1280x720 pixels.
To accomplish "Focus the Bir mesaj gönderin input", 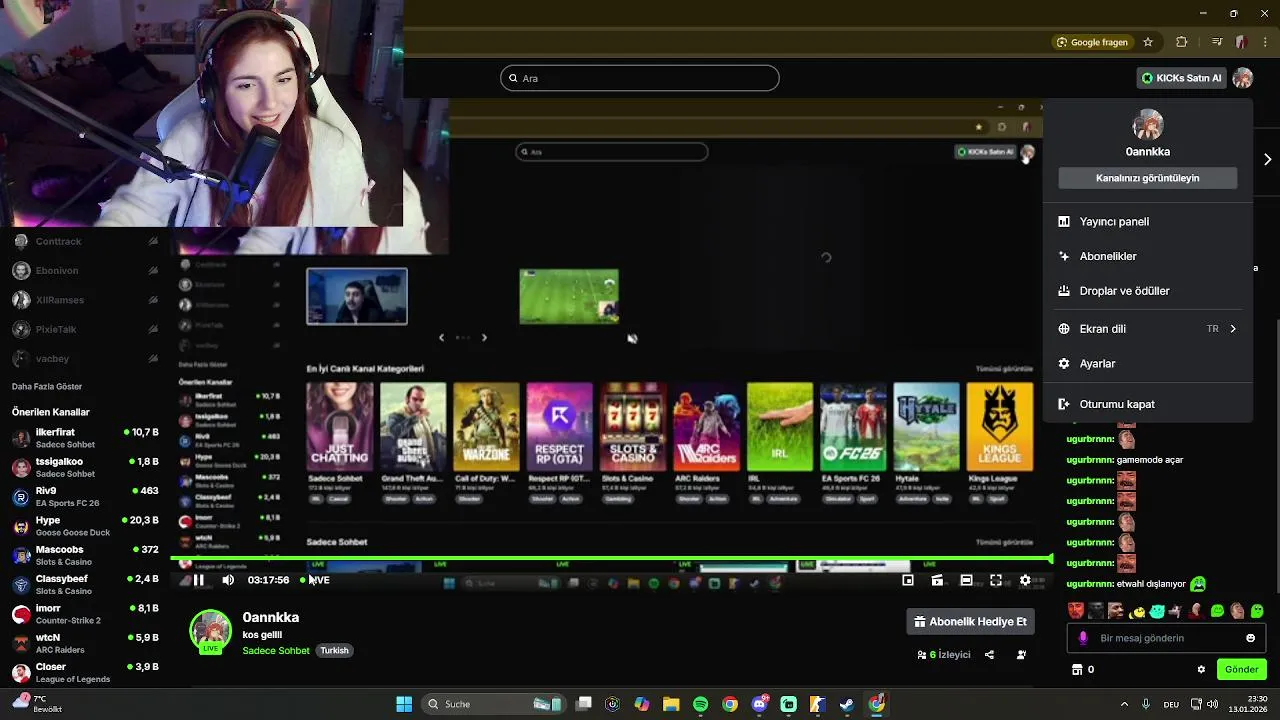I will (1165, 638).
